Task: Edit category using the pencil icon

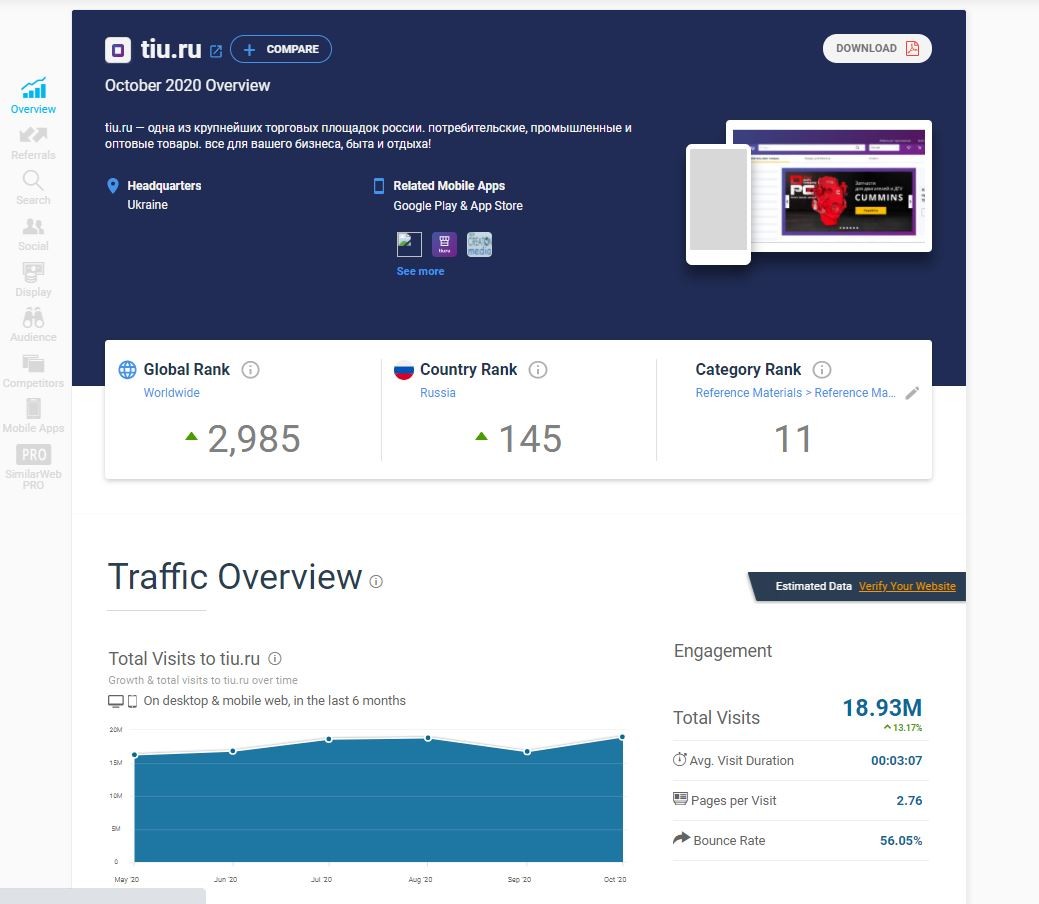Action: click(912, 393)
